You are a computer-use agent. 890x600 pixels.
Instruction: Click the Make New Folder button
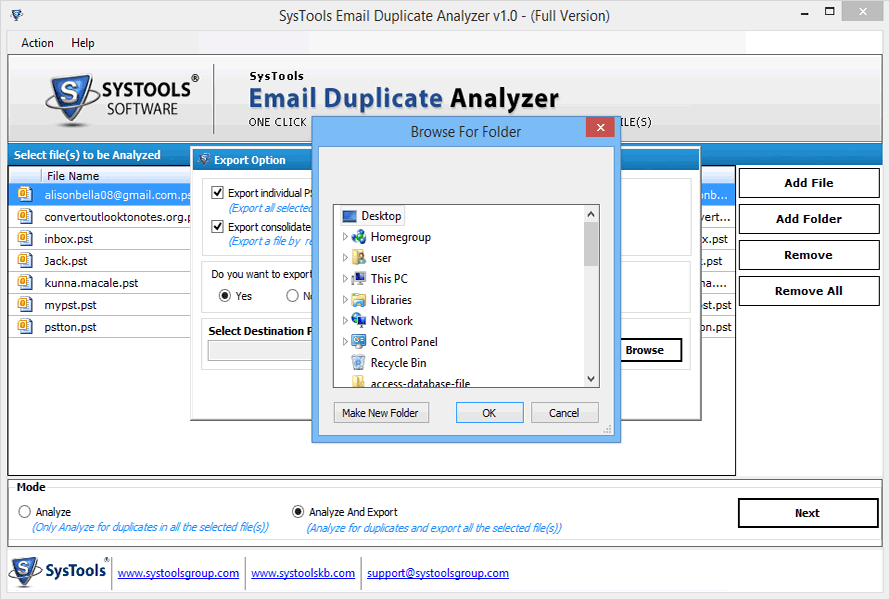point(380,413)
